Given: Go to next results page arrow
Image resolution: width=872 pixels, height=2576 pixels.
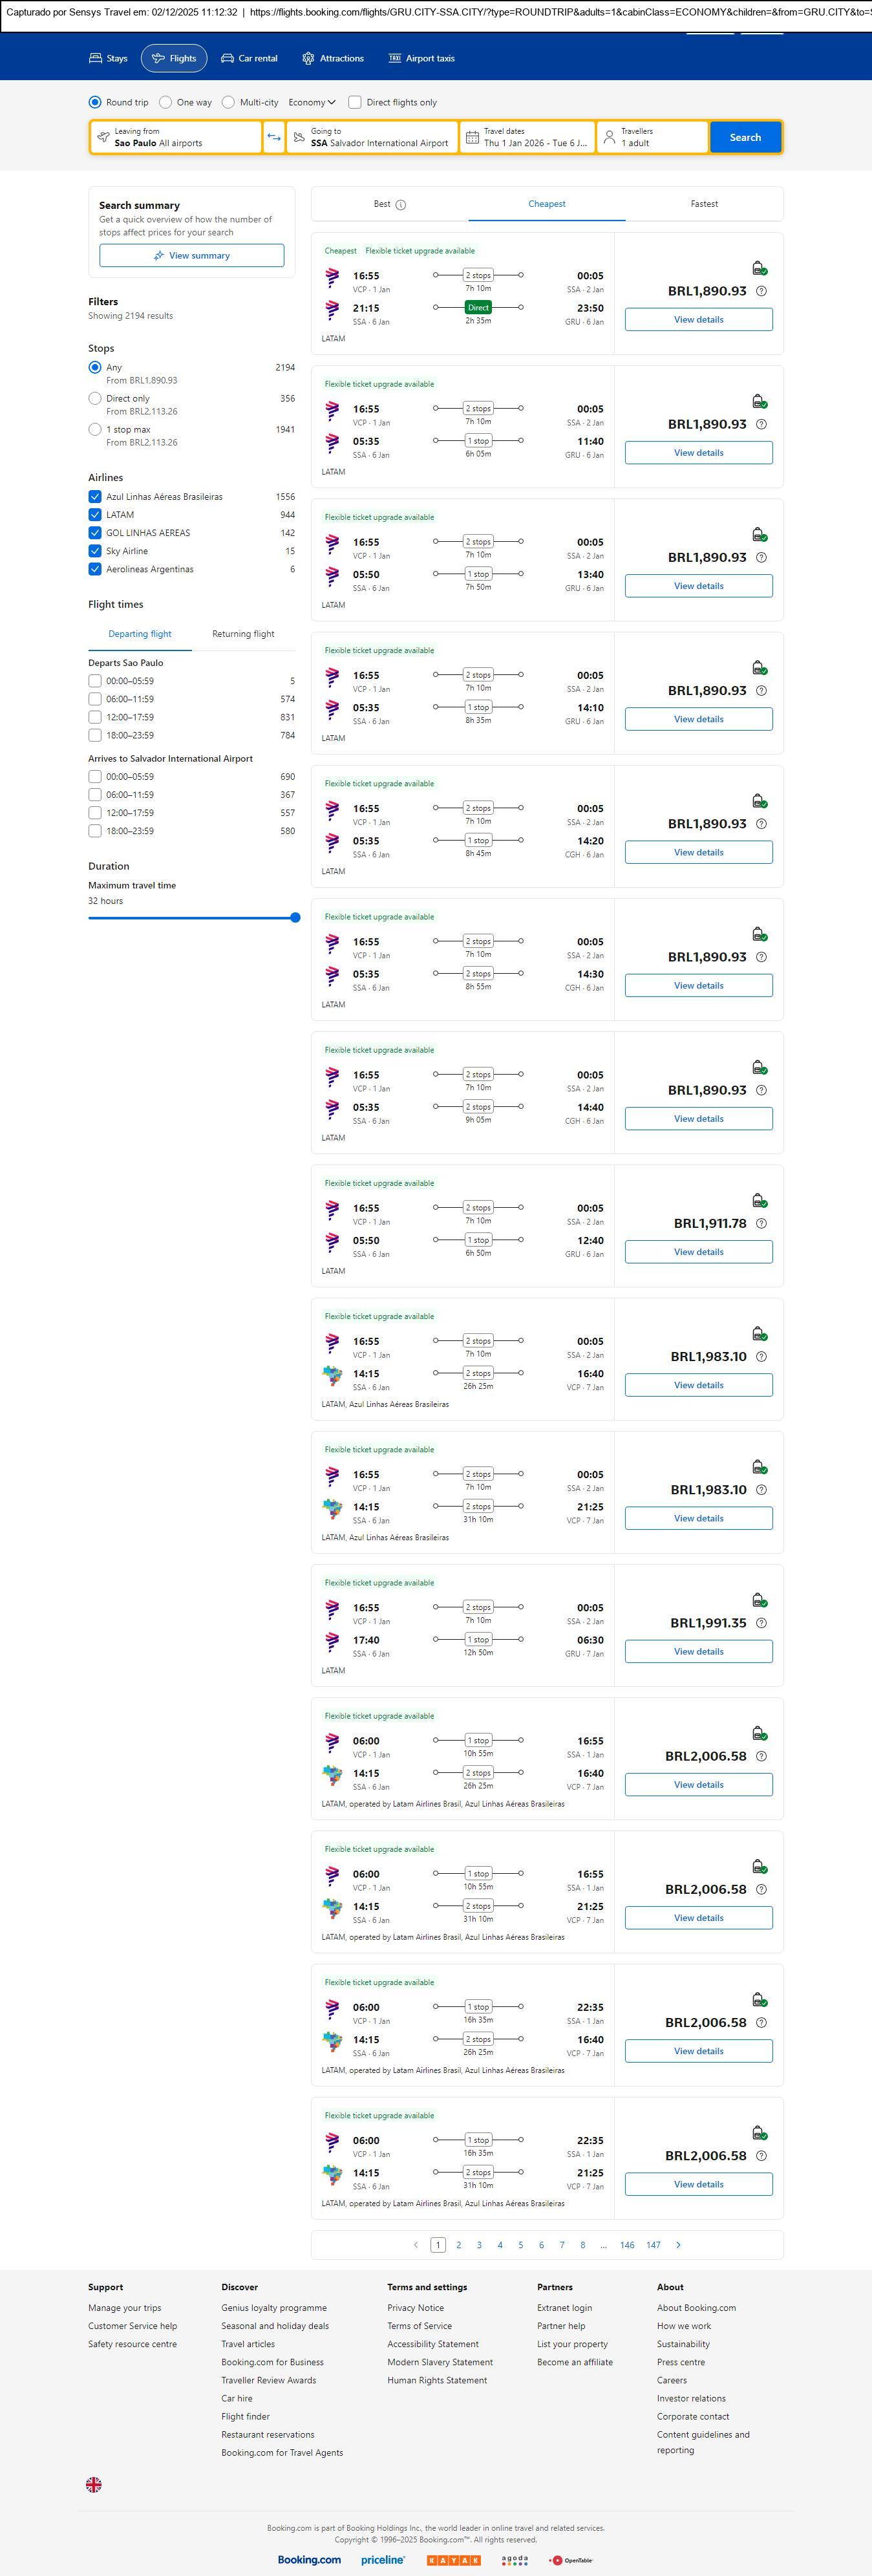Looking at the screenshot, I should [678, 2245].
